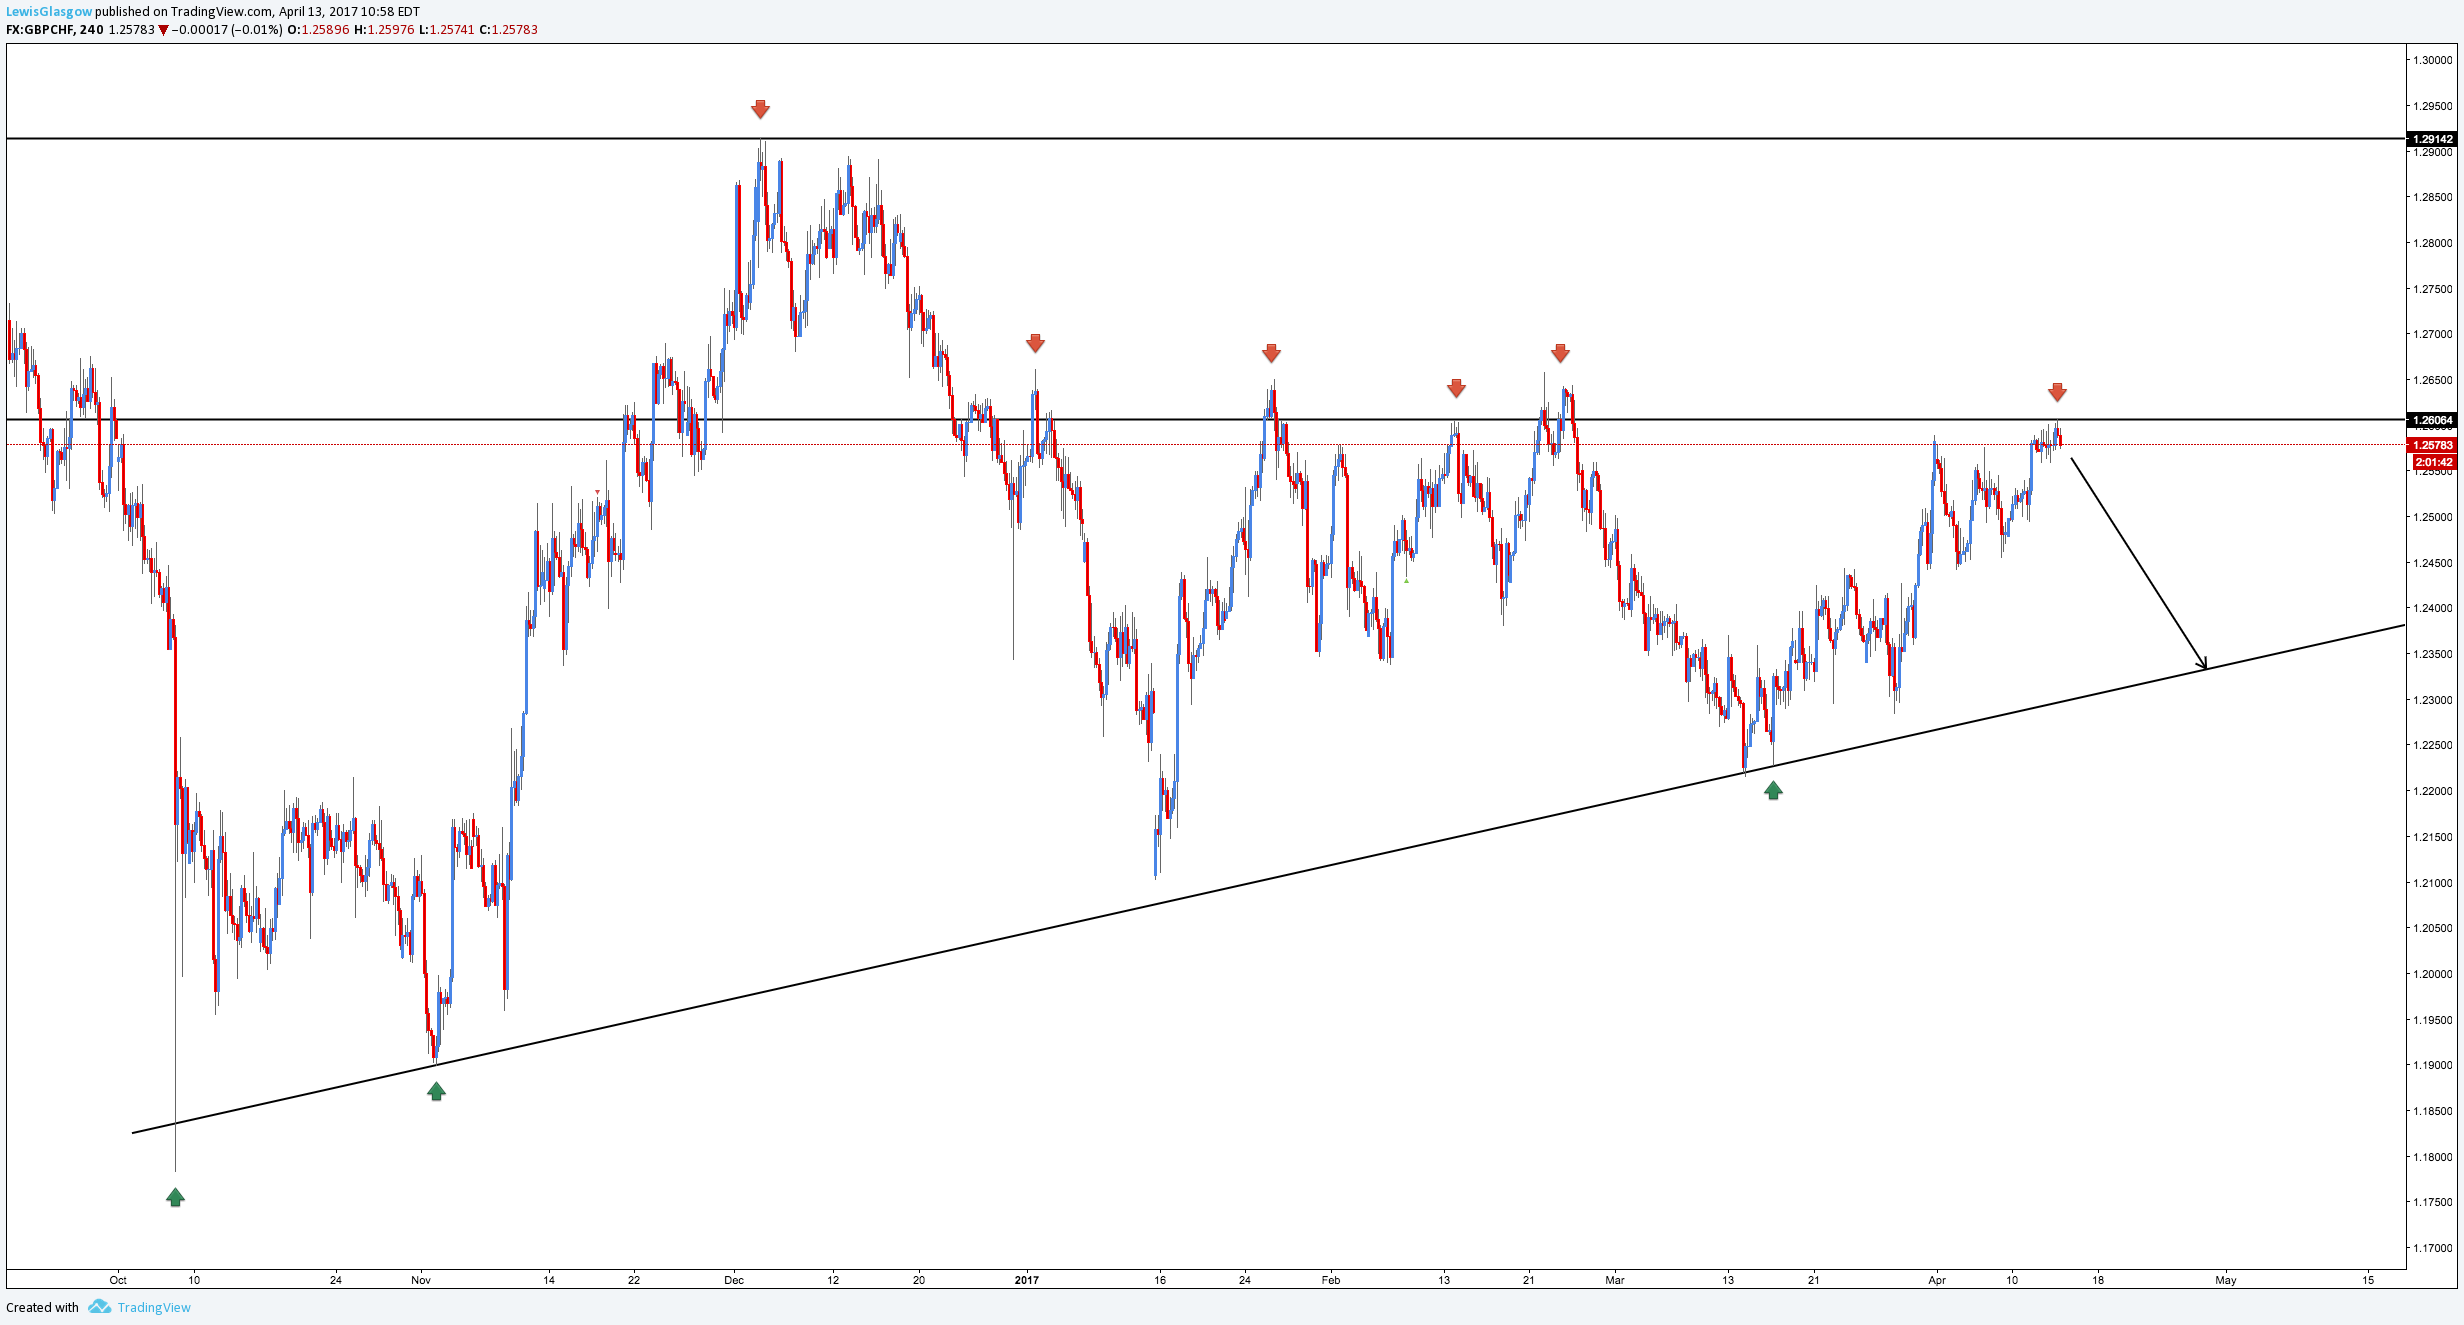Click the 18 date label on time axis
Viewport: 2464px width, 1325px height.
click(2098, 1280)
